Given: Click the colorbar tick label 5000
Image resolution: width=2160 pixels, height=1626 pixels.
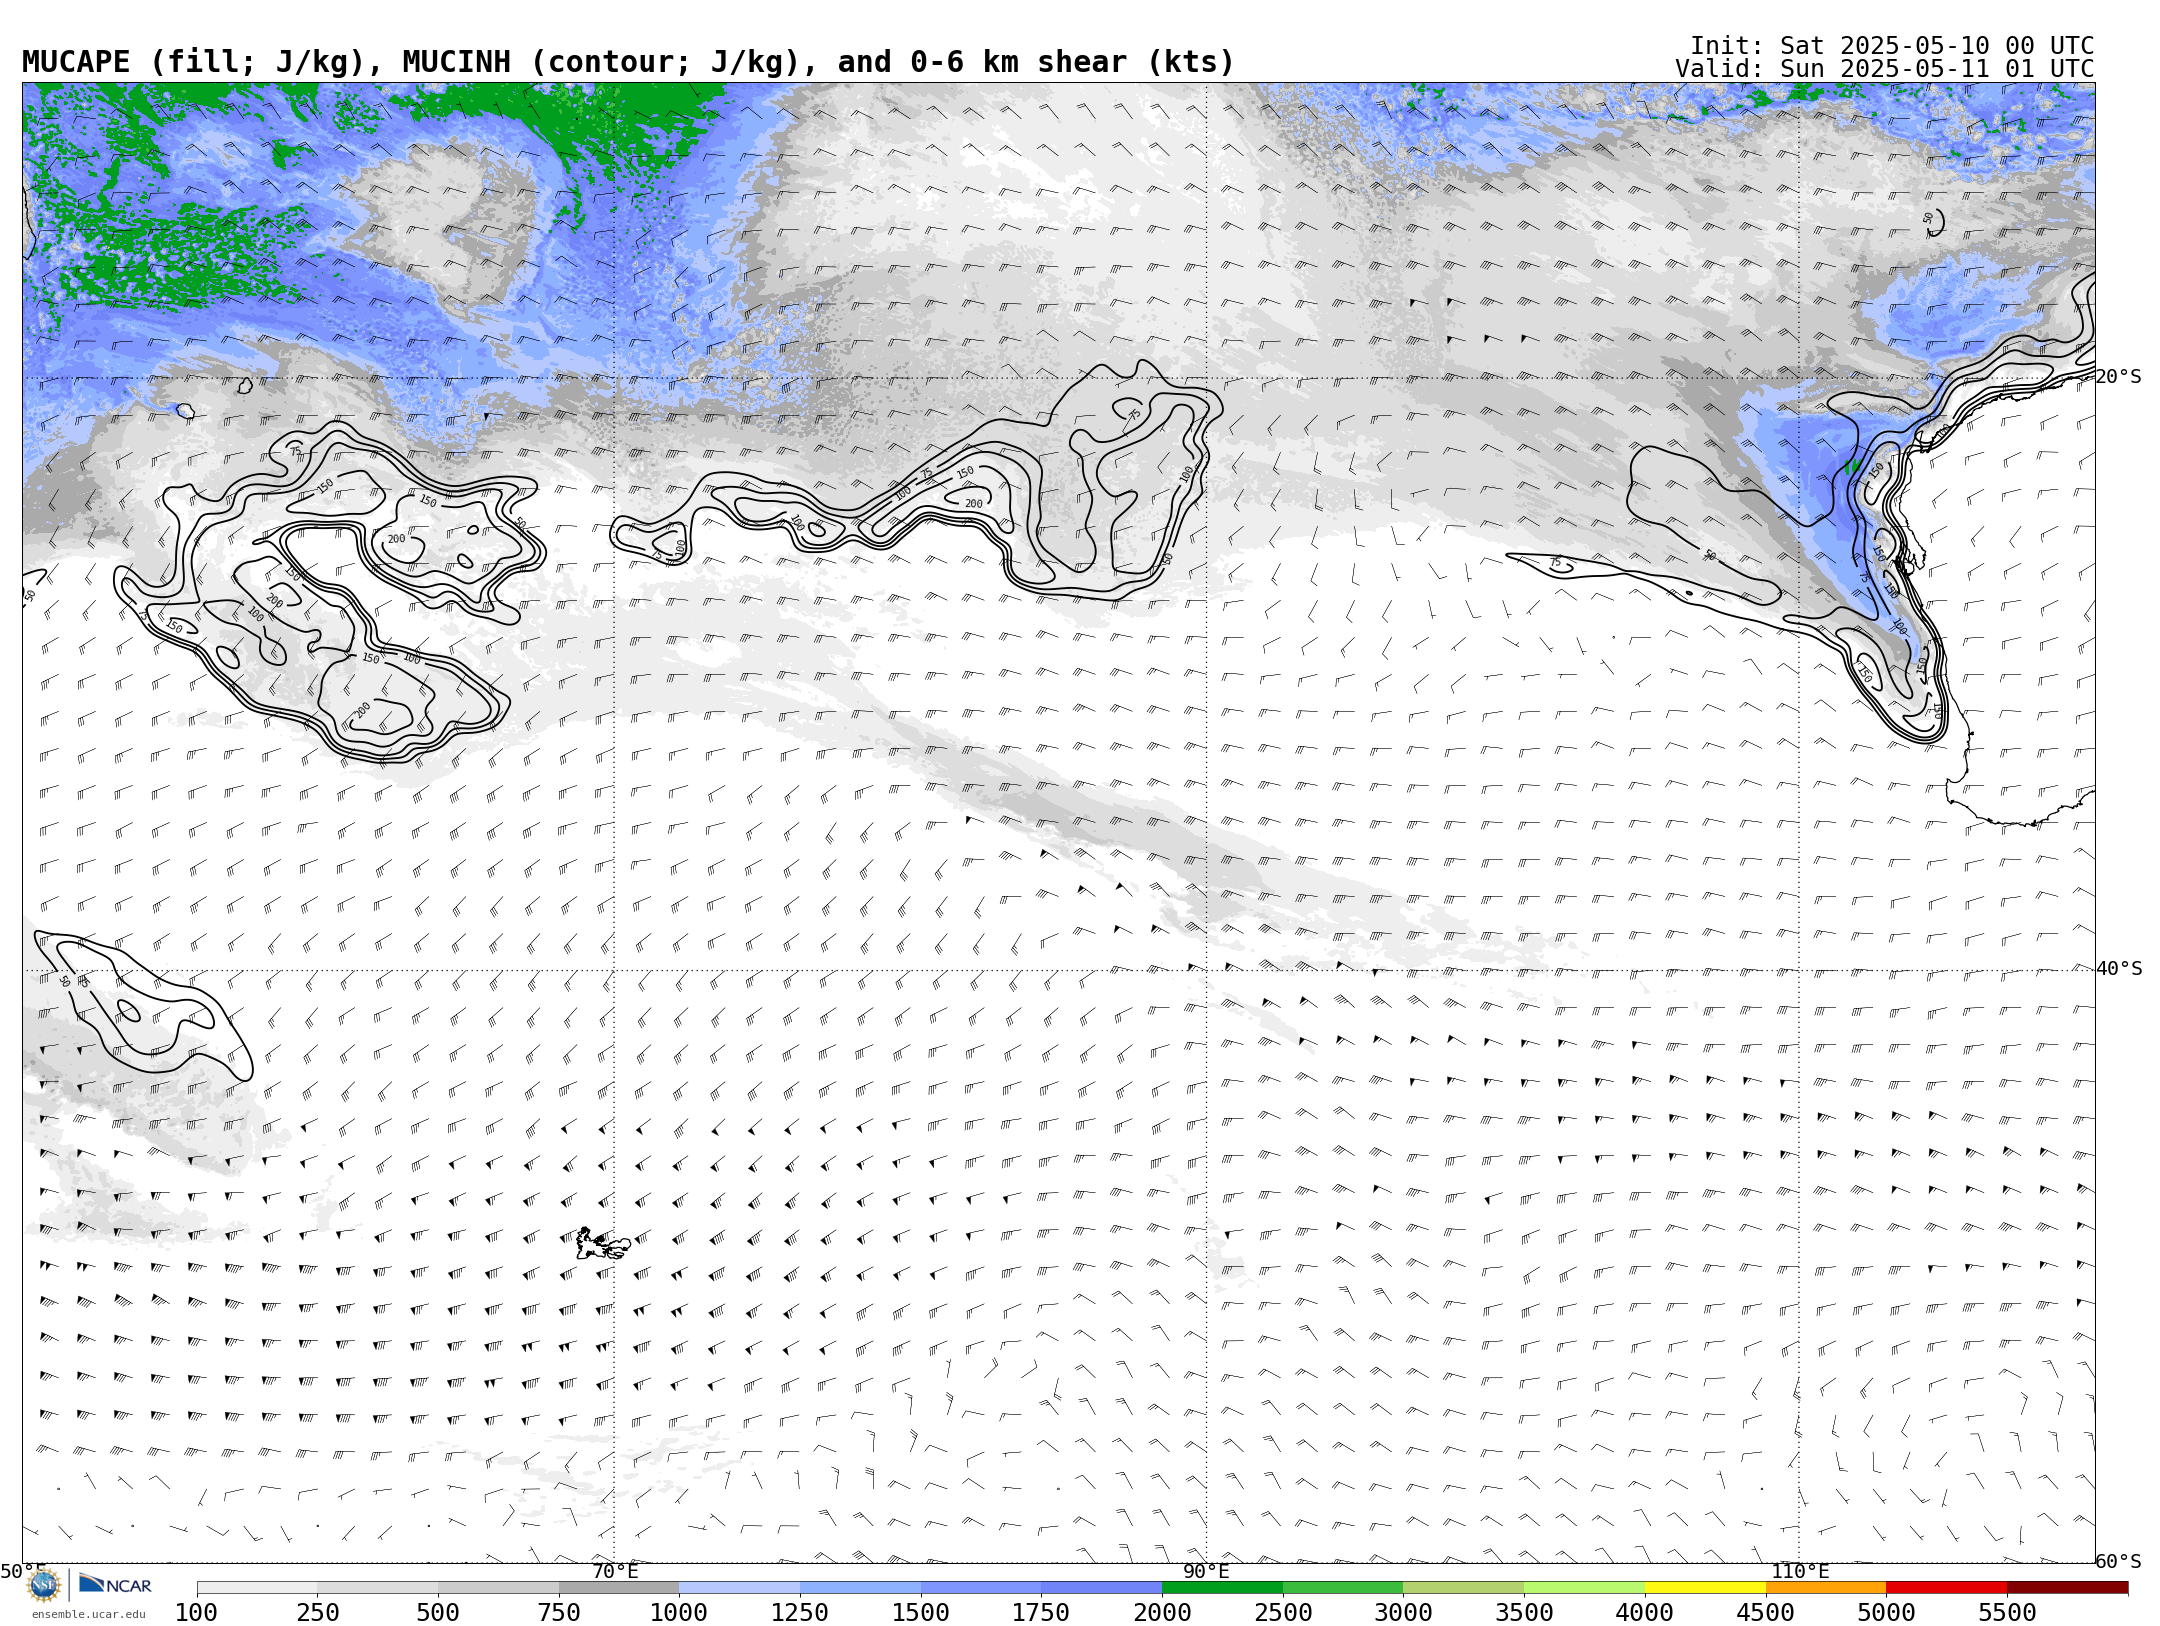Looking at the screenshot, I should 1886,1613.
